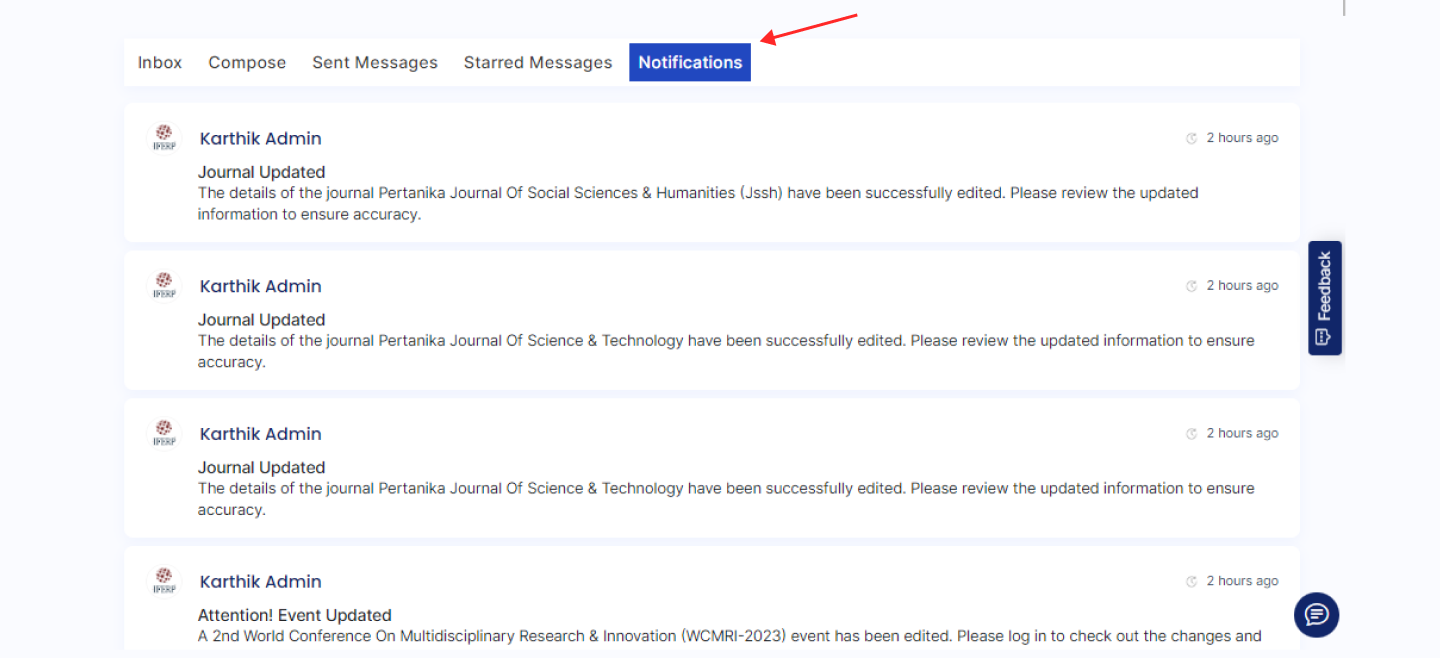The width and height of the screenshot is (1440, 658).
Task: Open the Social Sciences & Humanities journal notification
Action: click(697, 193)
